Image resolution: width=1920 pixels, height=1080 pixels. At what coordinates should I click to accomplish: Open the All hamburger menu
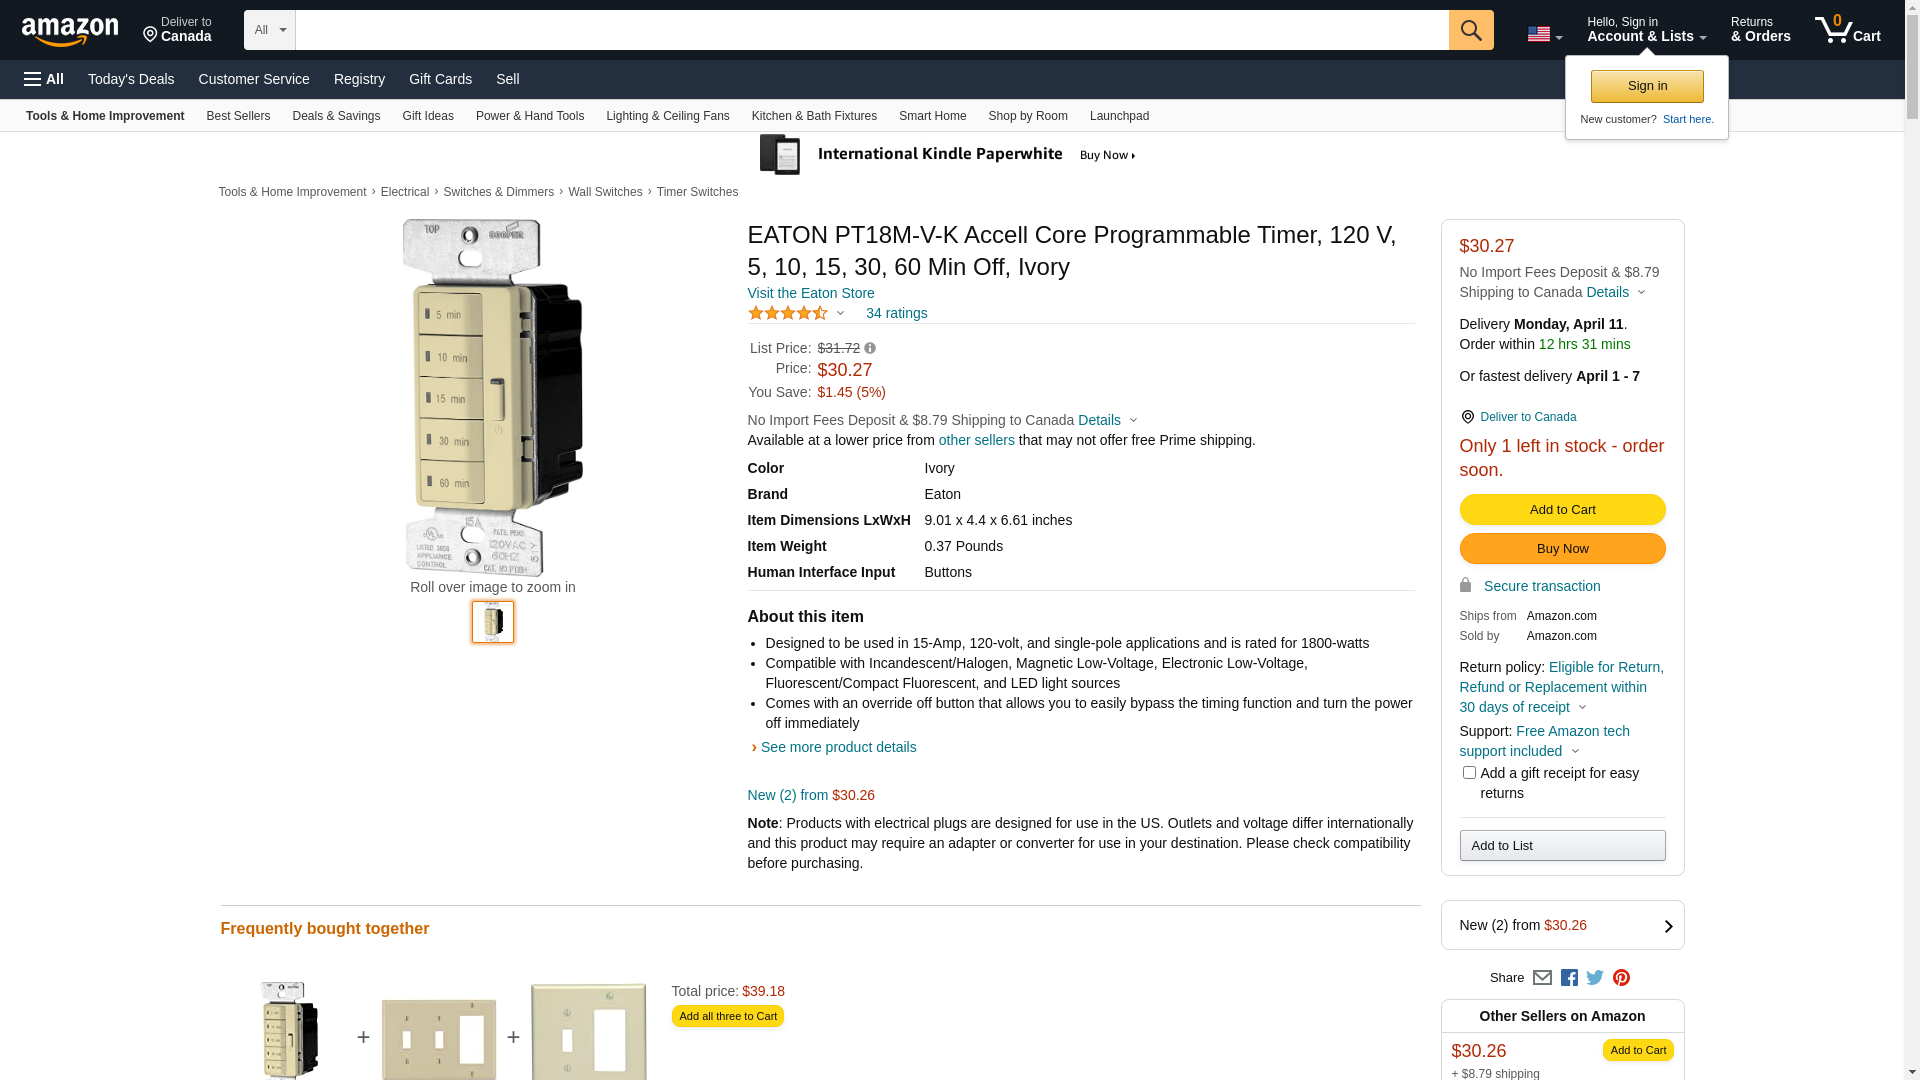pos(44,79)
